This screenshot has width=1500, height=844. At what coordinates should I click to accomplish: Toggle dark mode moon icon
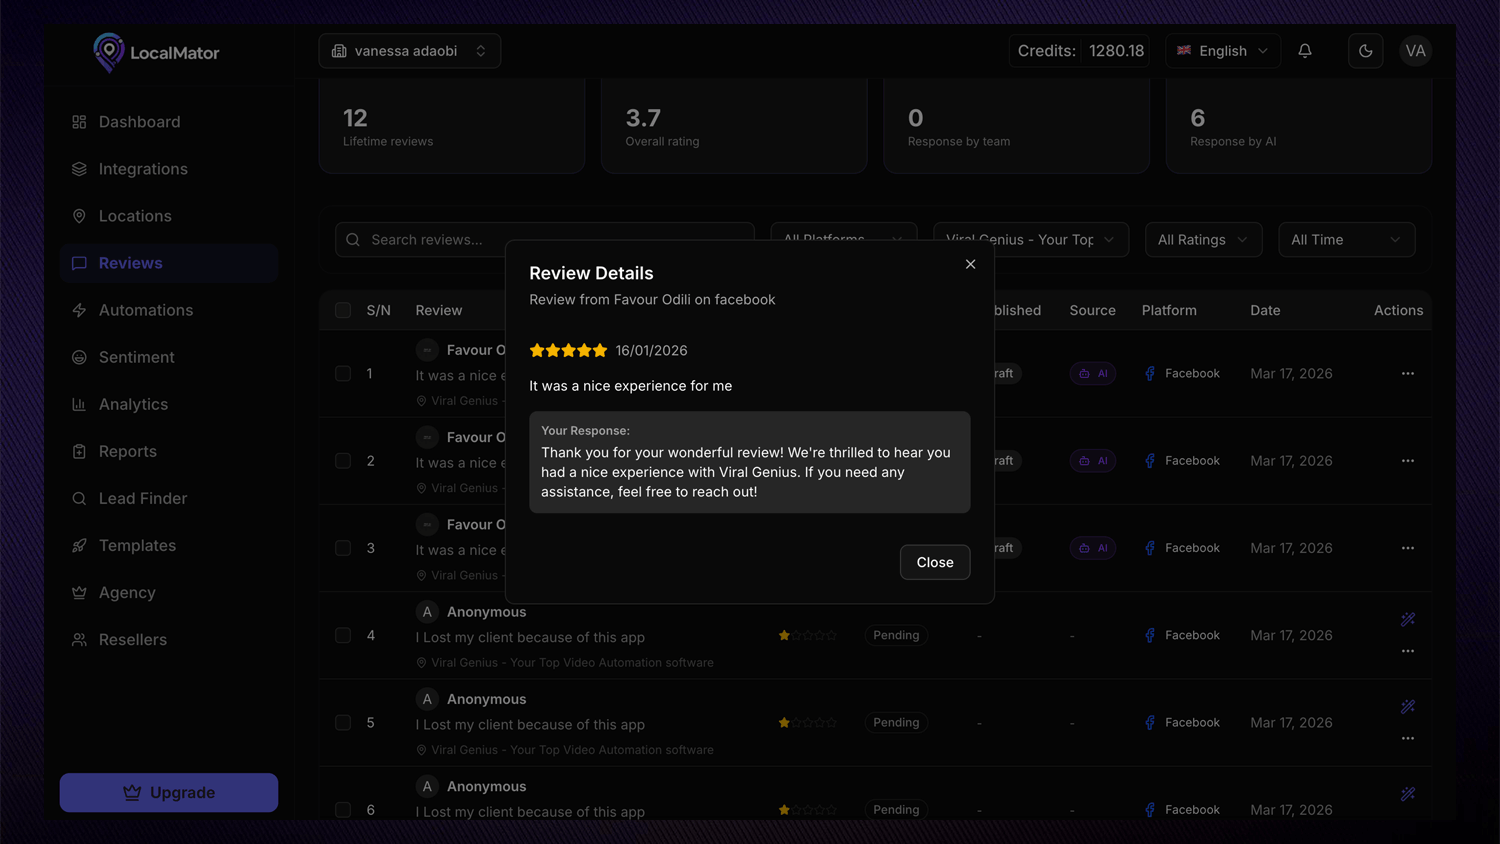click(1365, 51)
